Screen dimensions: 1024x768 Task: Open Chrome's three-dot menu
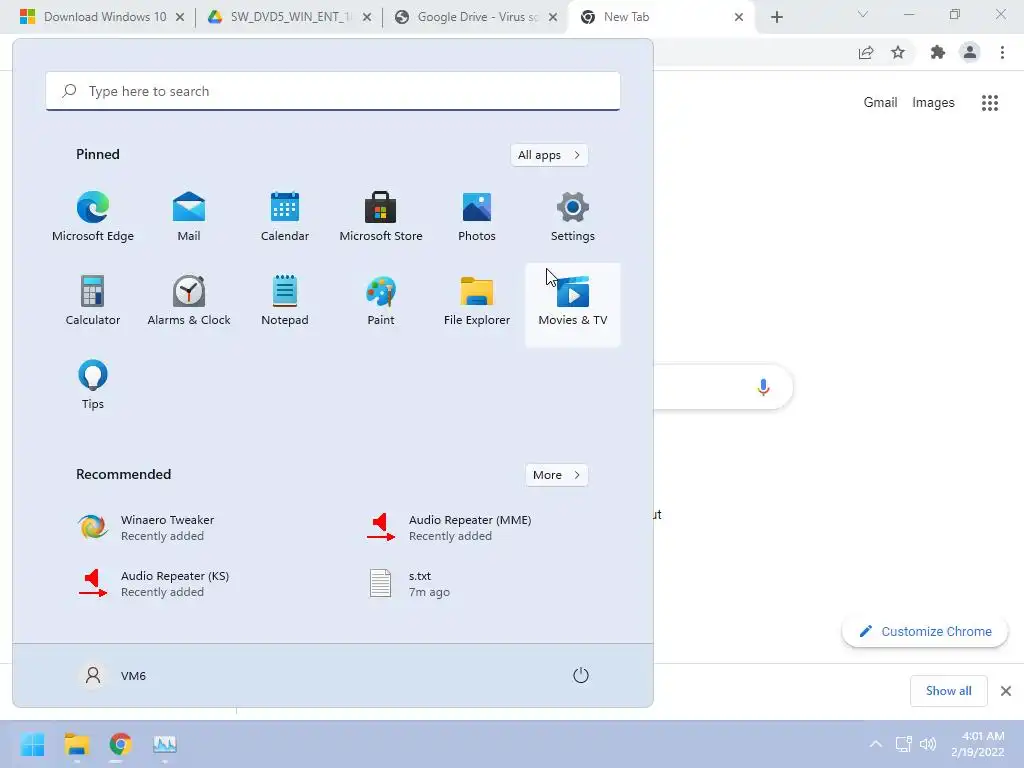[1002, 52]
